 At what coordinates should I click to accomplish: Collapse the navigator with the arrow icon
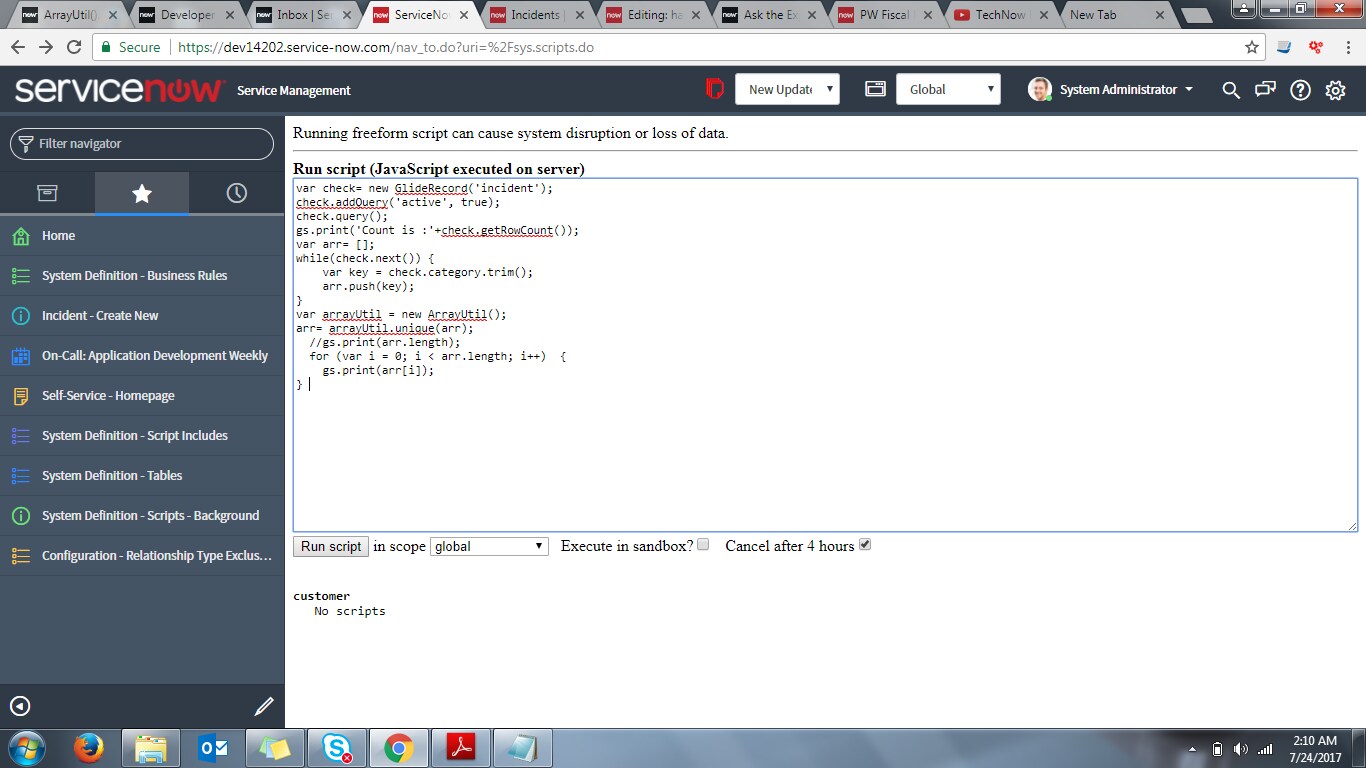coord(20,706)
